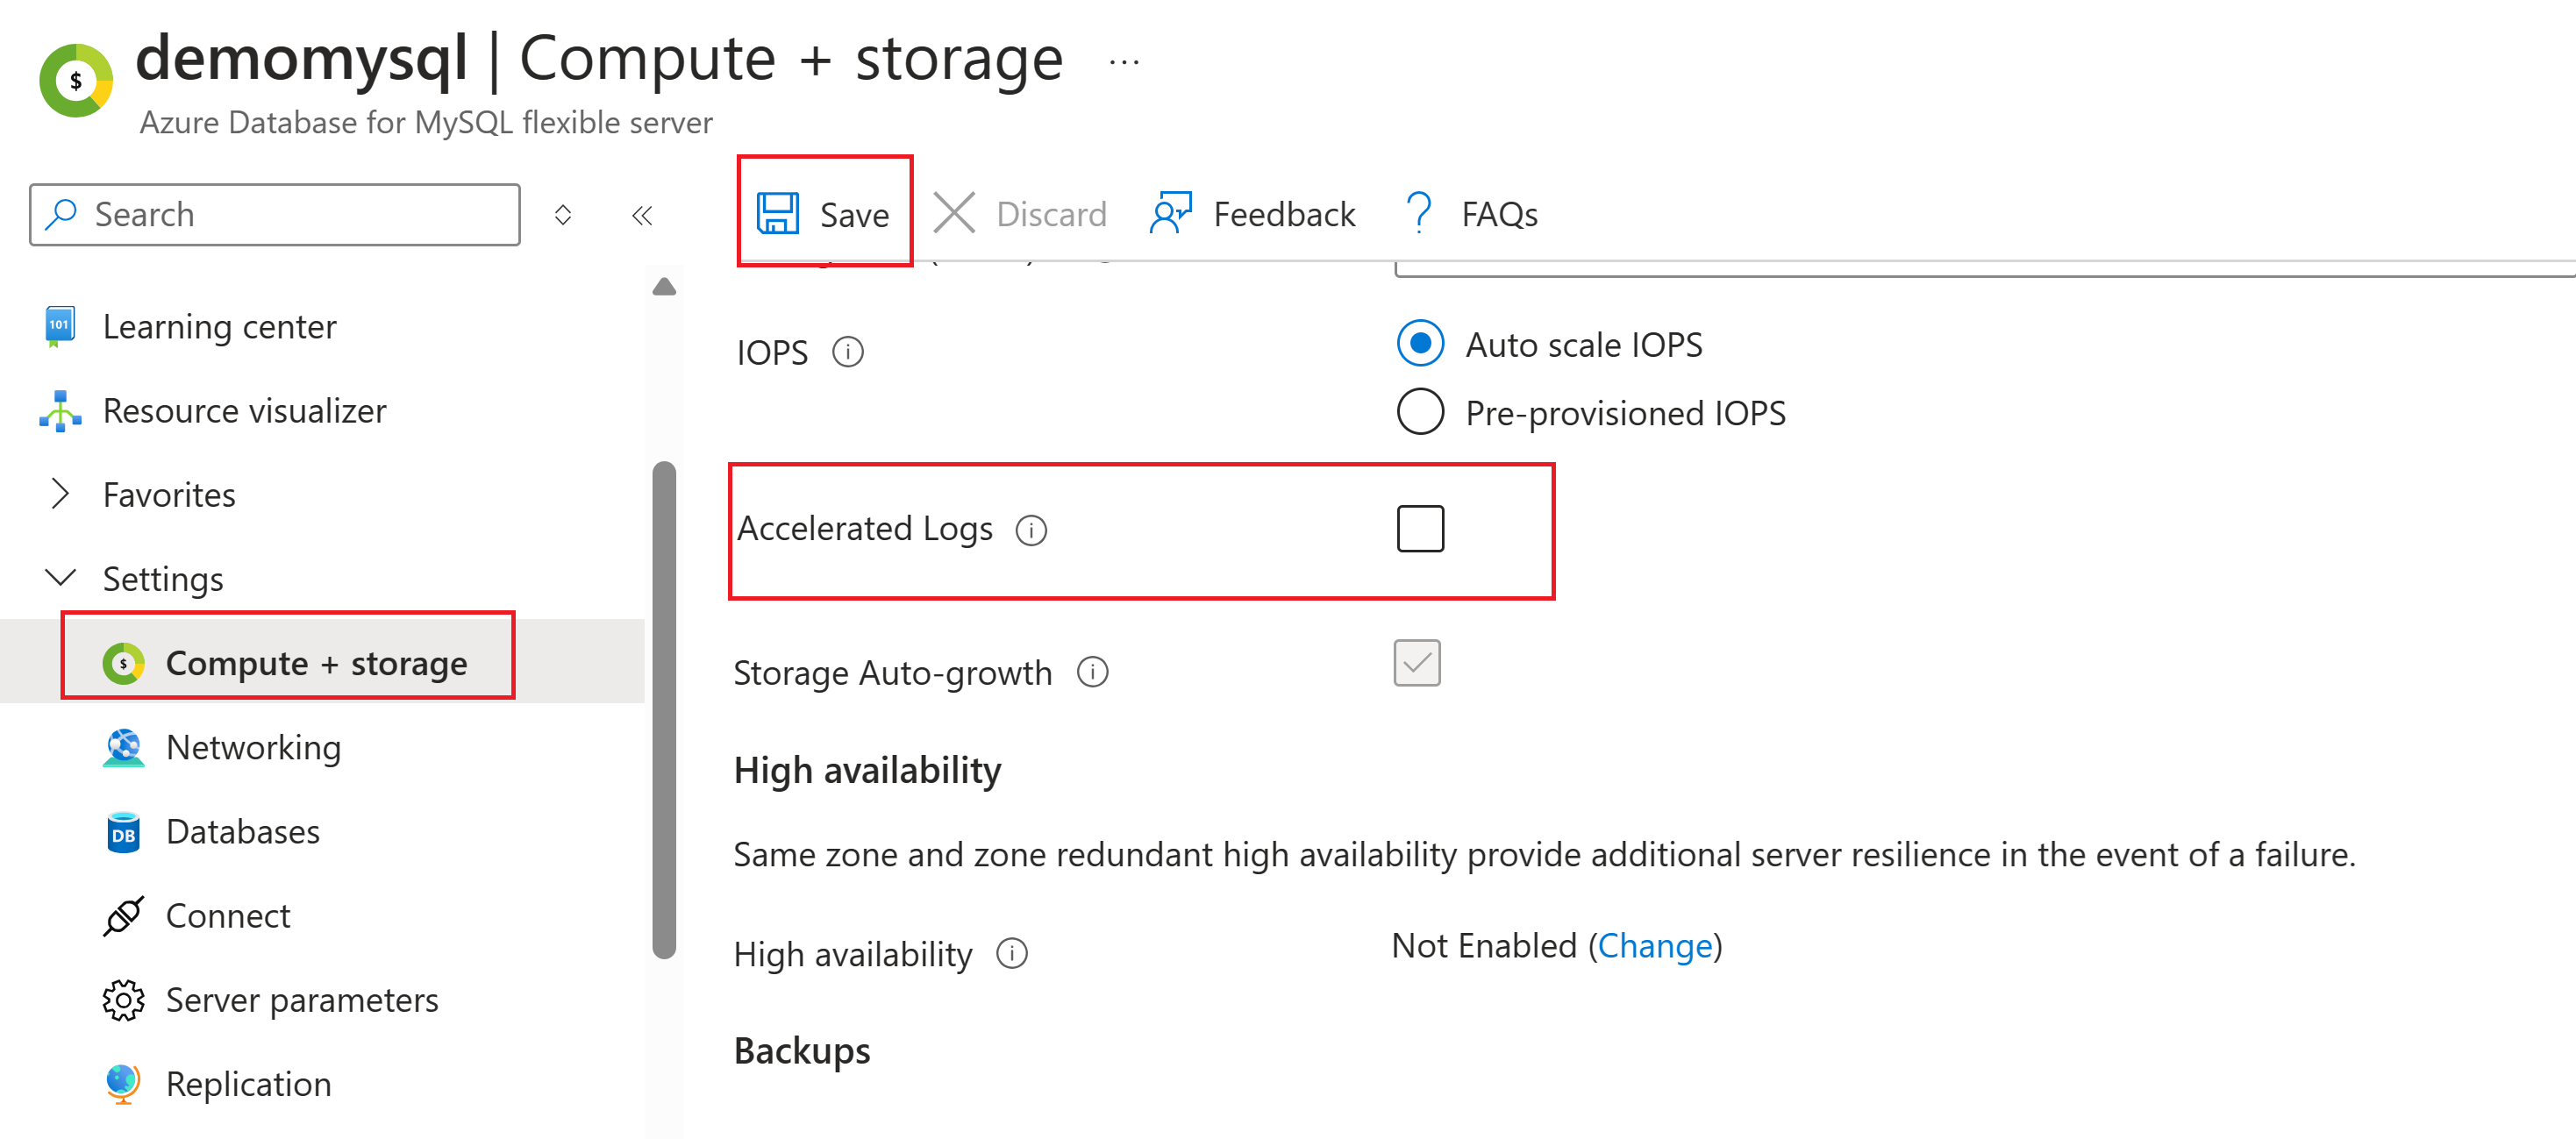The image size is (2576, 1139).
Task: Click the IOPS info icon
Action: coord(847,352)
